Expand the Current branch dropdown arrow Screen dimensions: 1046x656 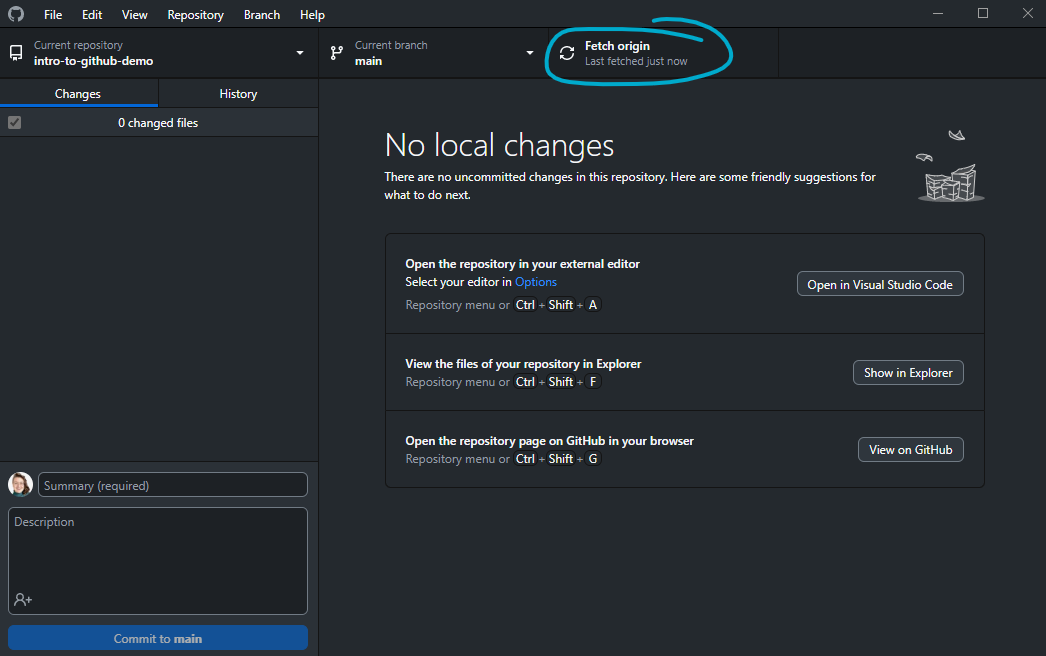[x=530, y=53]
